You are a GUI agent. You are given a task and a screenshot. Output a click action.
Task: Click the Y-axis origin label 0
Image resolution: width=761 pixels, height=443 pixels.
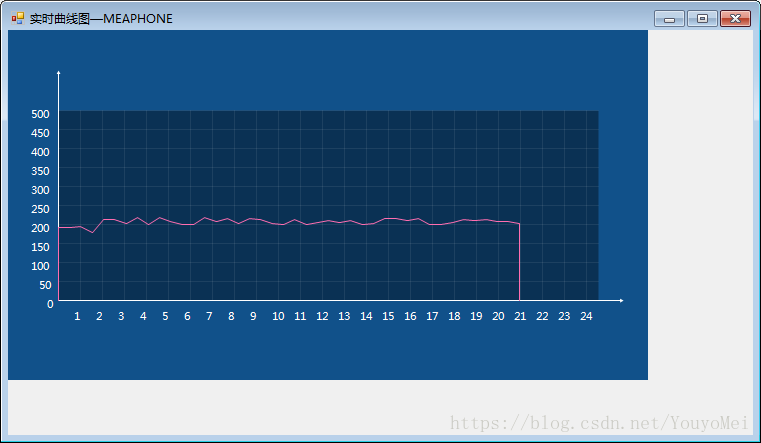(50, 304)
